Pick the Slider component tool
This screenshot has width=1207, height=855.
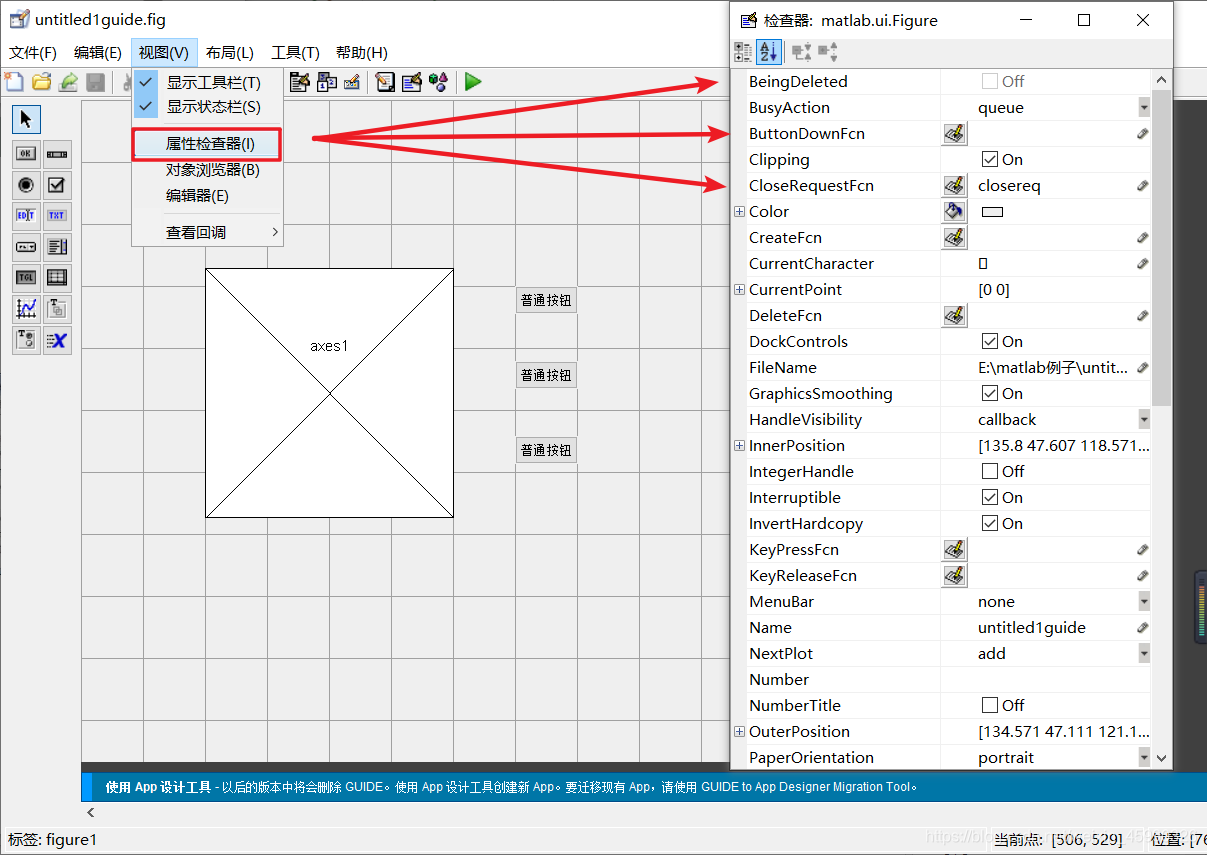click(57, 154)
